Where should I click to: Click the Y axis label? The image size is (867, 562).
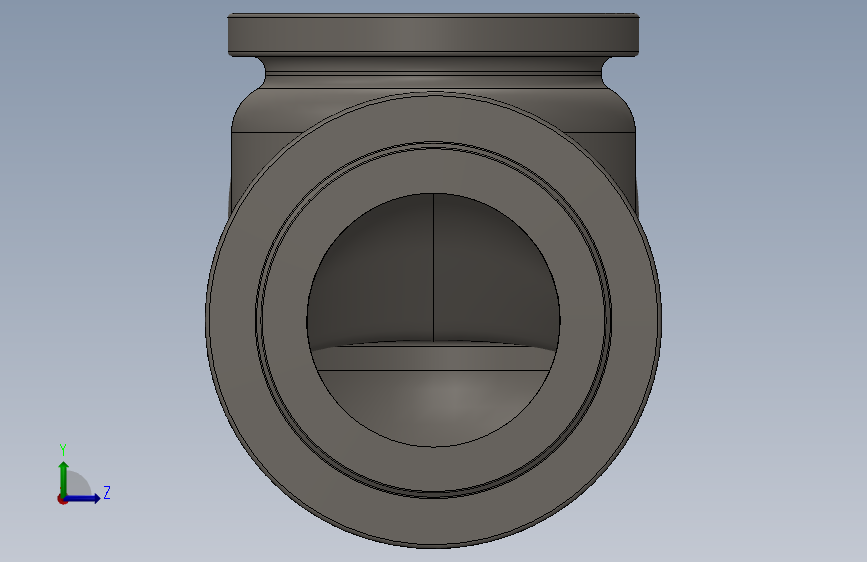(x=63, y=450)
